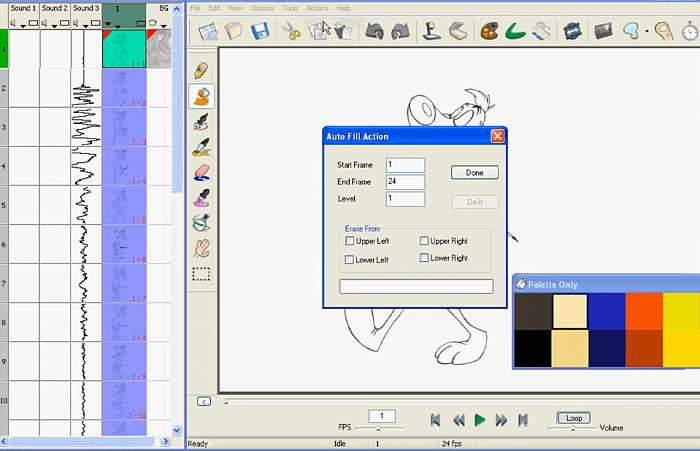Click the stopwatch timing icon
The height and width of the screenshot is (451, 700).
(x=690, y=32)
